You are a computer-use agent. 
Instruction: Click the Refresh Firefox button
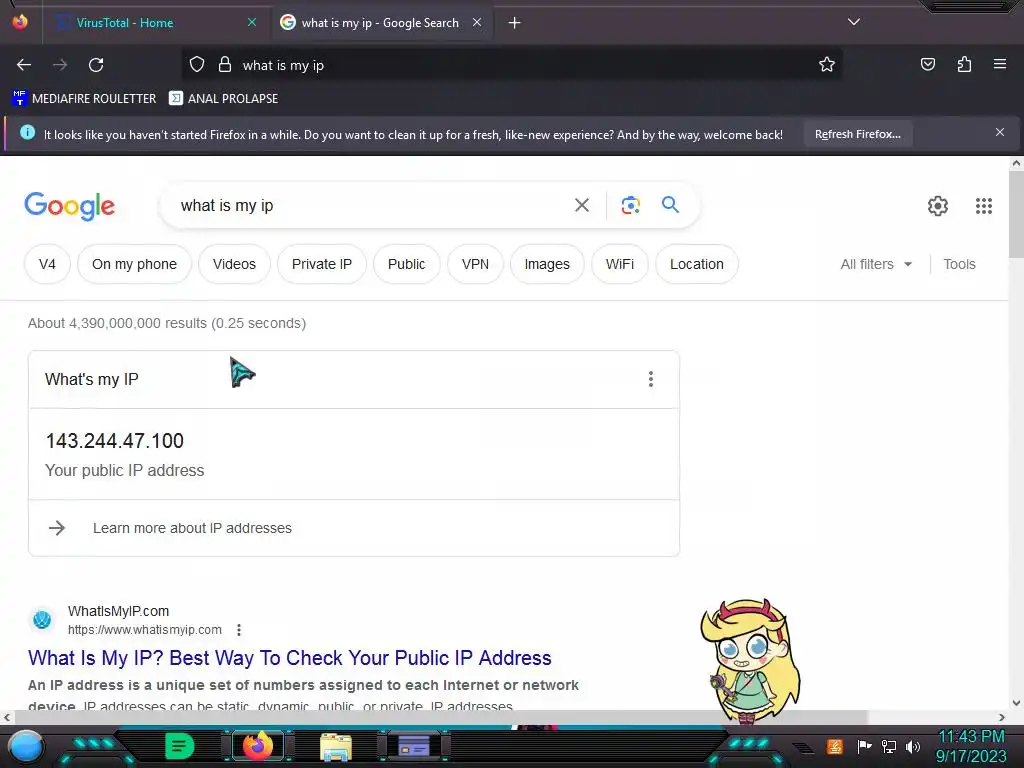[857, 134]
